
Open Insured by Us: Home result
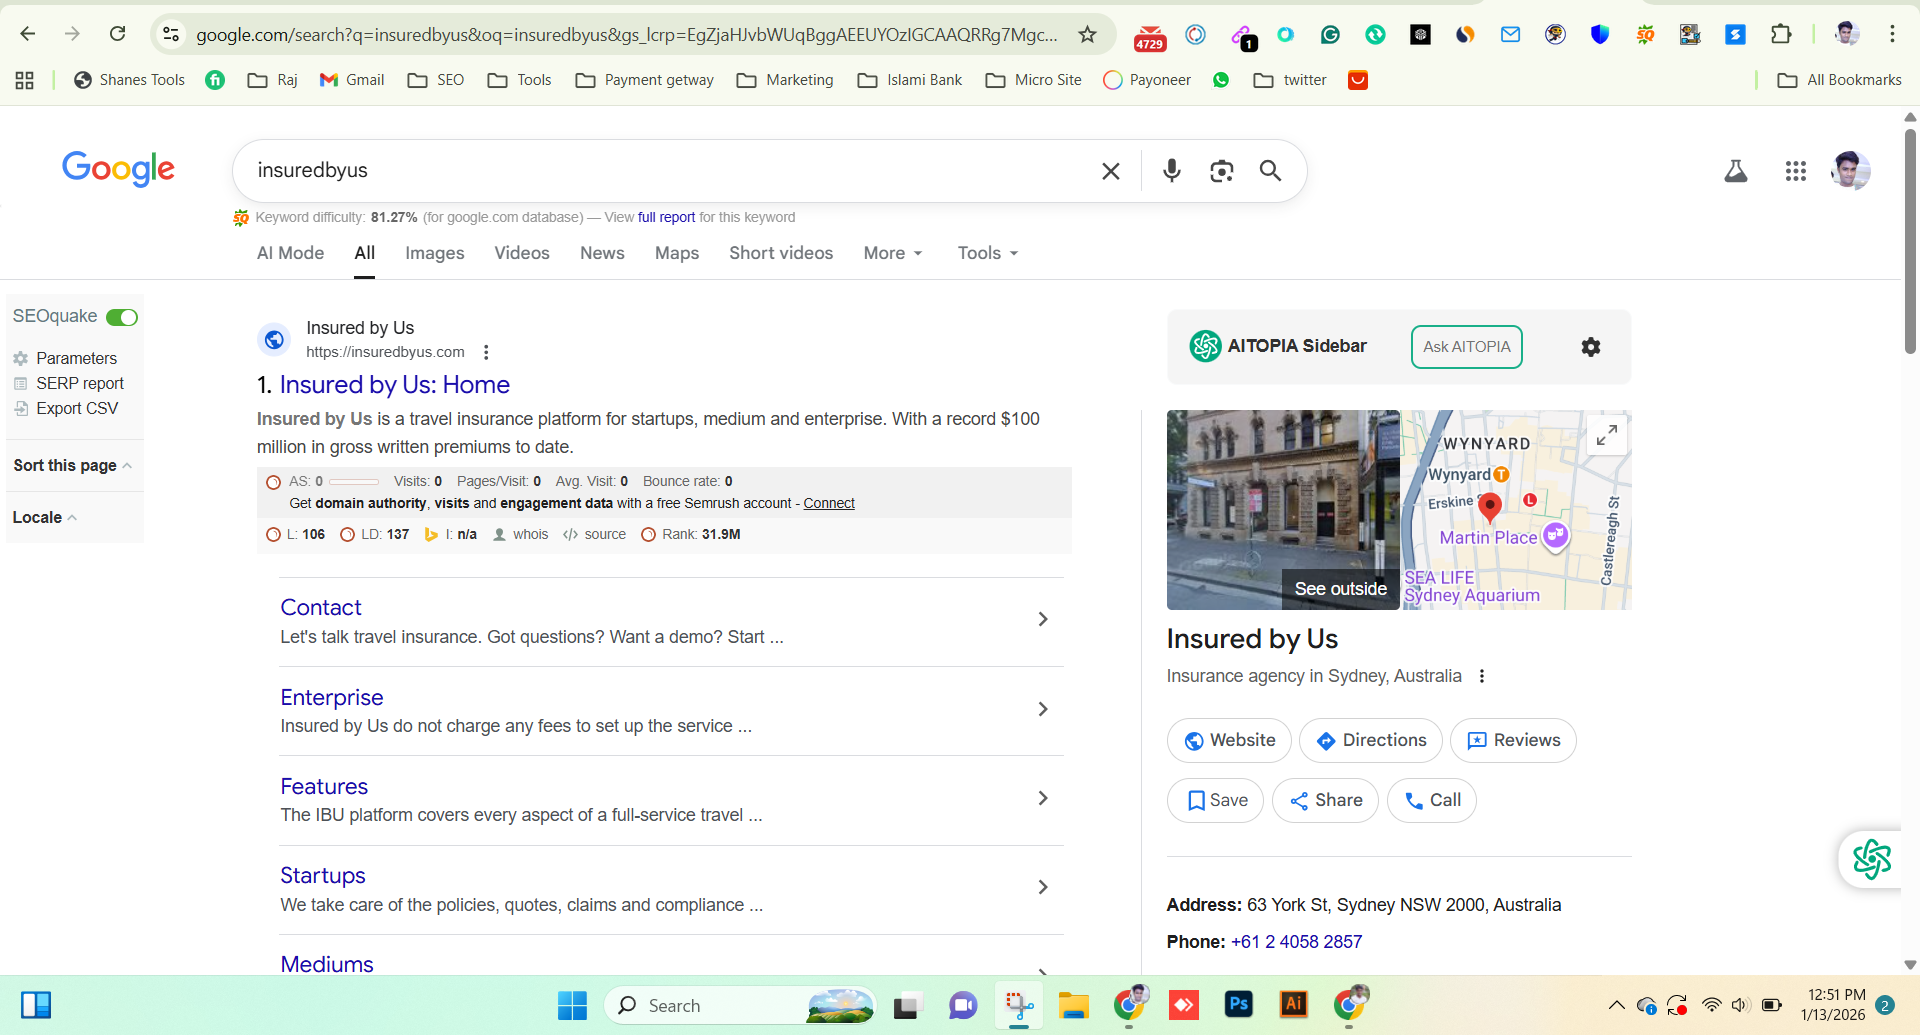click(394, 385)
